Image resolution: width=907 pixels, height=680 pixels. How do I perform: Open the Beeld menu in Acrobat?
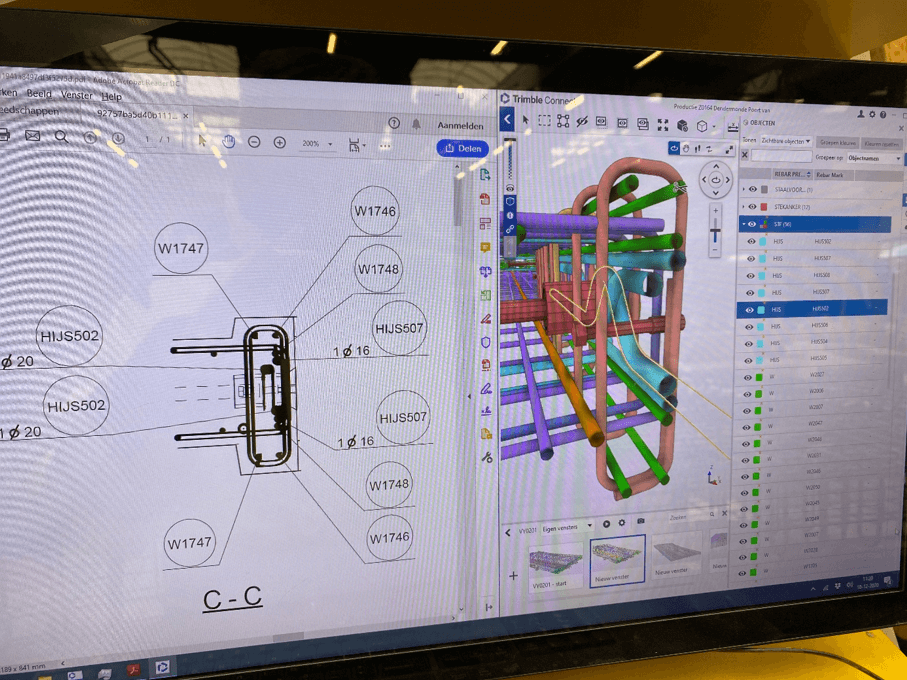pos(39,94)
